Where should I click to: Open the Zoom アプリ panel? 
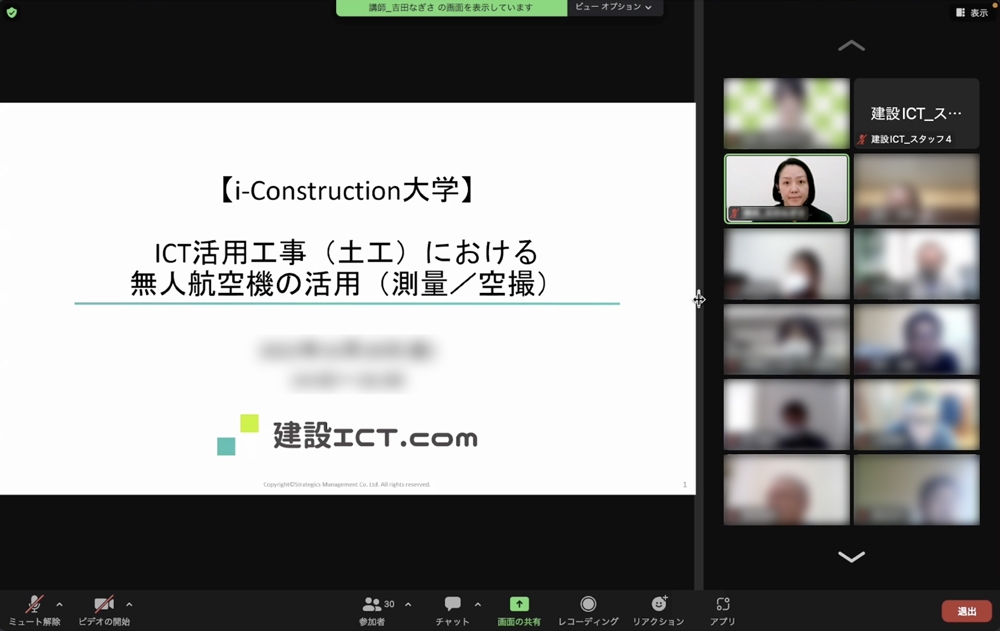pyautogui.click(x=722, y=610)
